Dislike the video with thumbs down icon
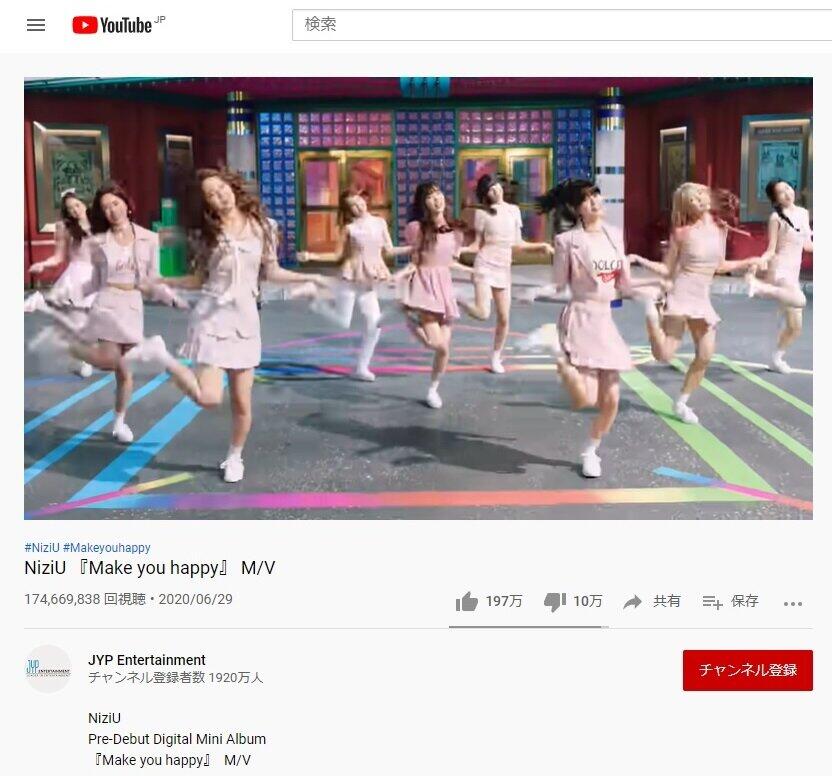This screenshot has height=776, width=832. coord(555,602)
